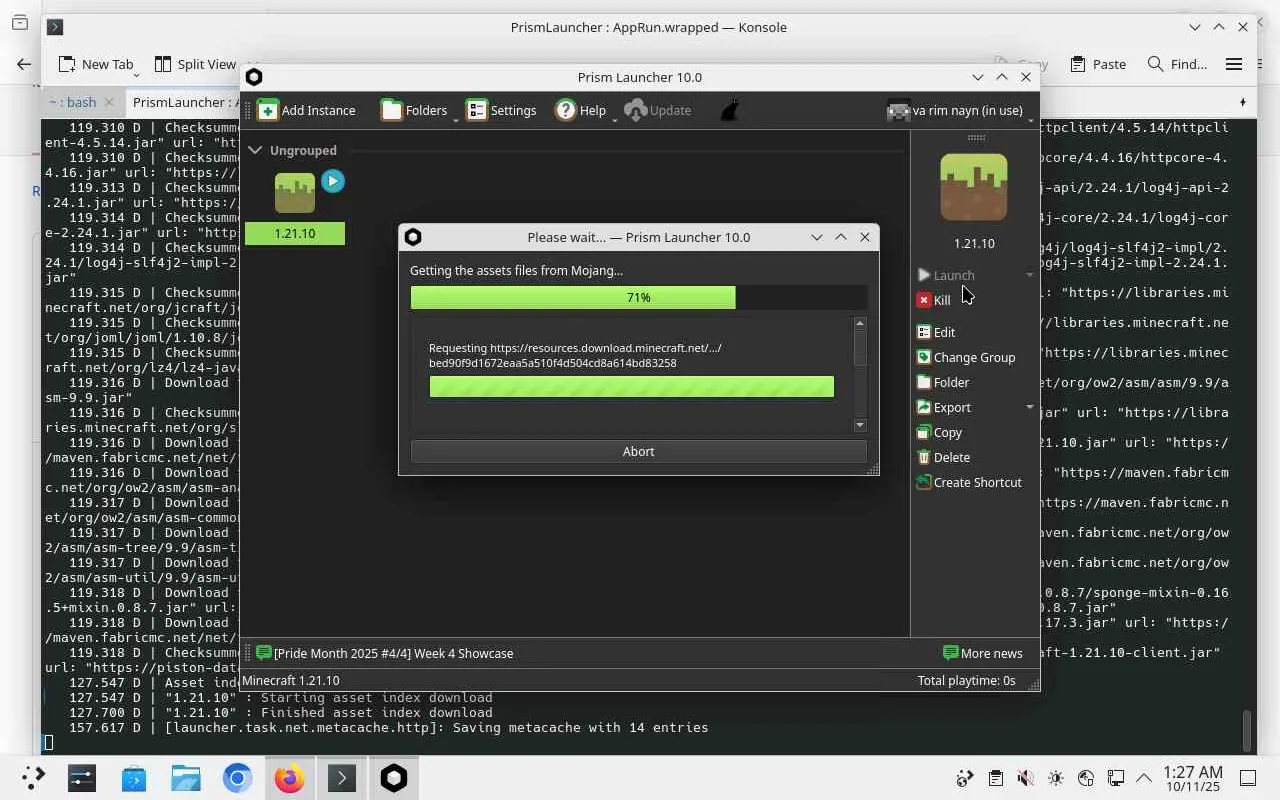The image size is (1280, 800).
Task: Open the KDE application launcher
Action: click(x=34, y=778)
